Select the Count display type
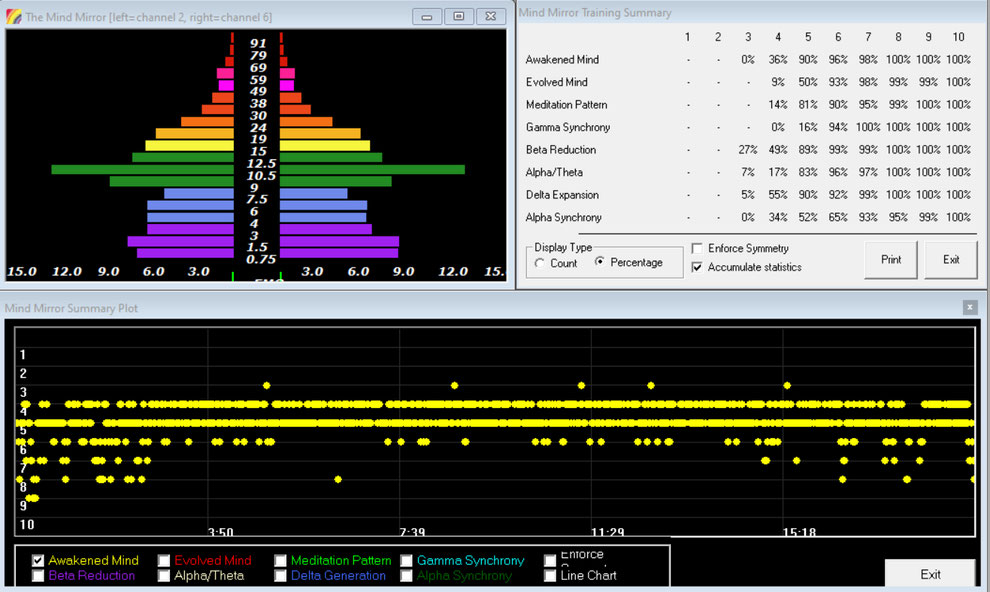 pos(540,263)
